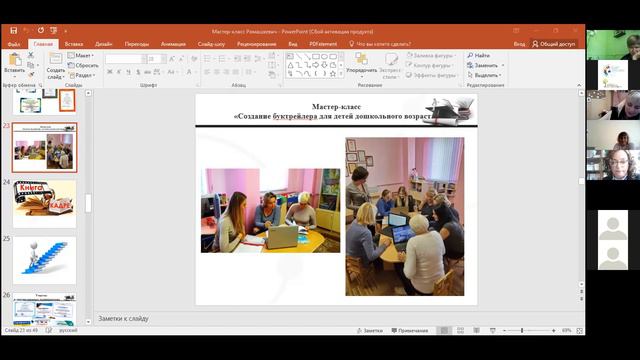Toggle Заметки notes pane in status bar
The image size is (640, 360).
coord(370,331)
